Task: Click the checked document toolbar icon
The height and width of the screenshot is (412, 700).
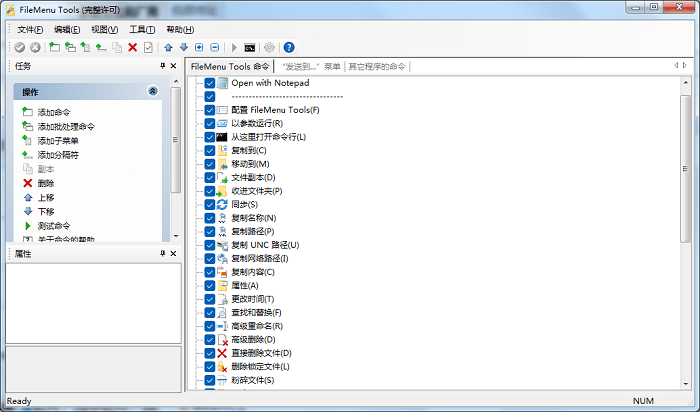Action: coord(148,47)
